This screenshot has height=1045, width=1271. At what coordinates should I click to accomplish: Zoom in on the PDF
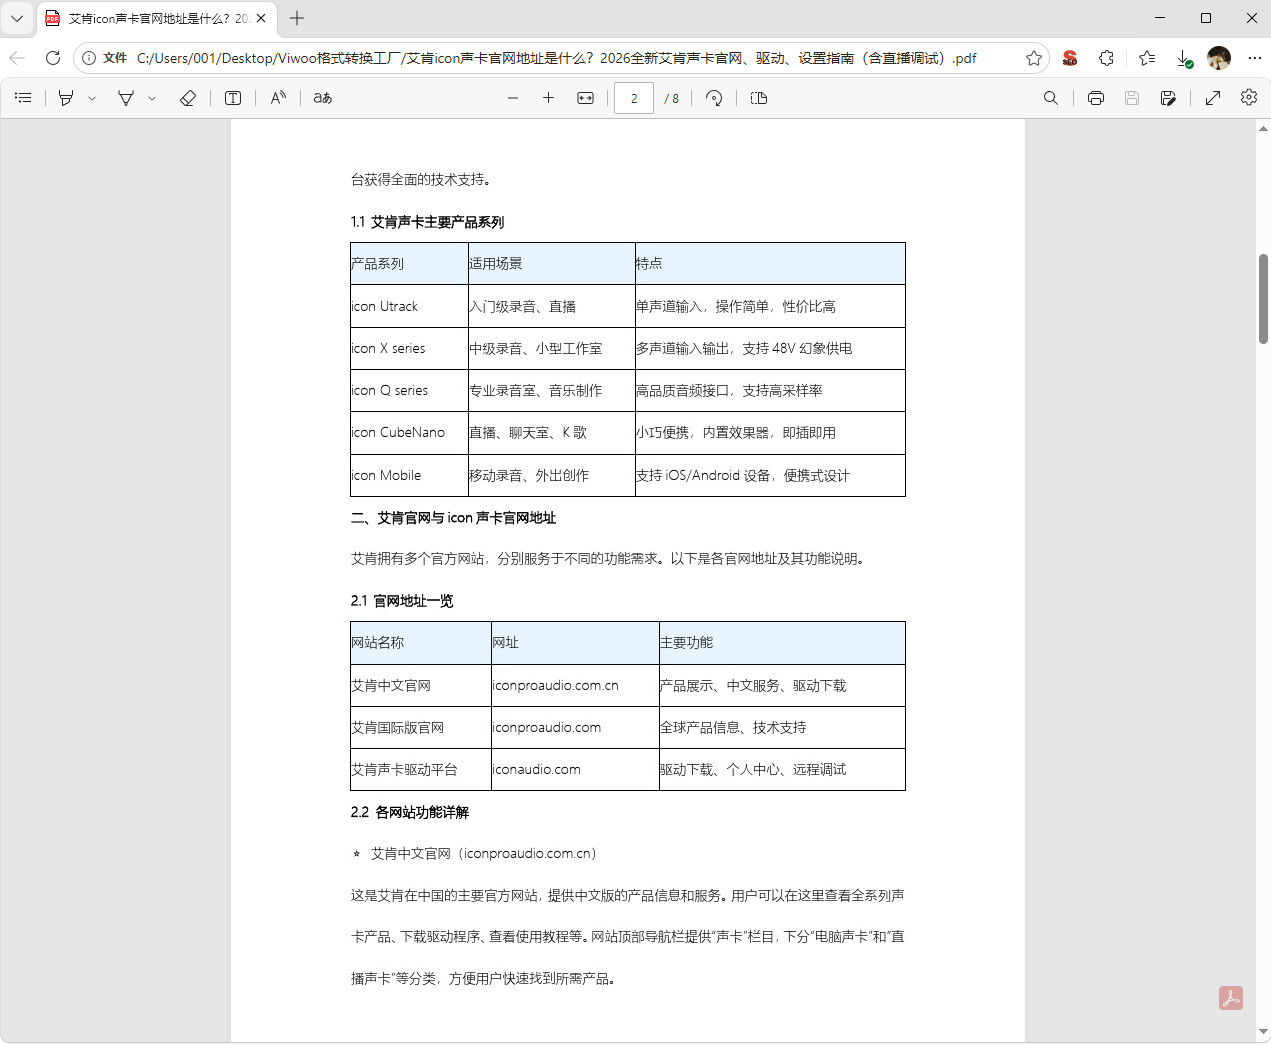548,98
